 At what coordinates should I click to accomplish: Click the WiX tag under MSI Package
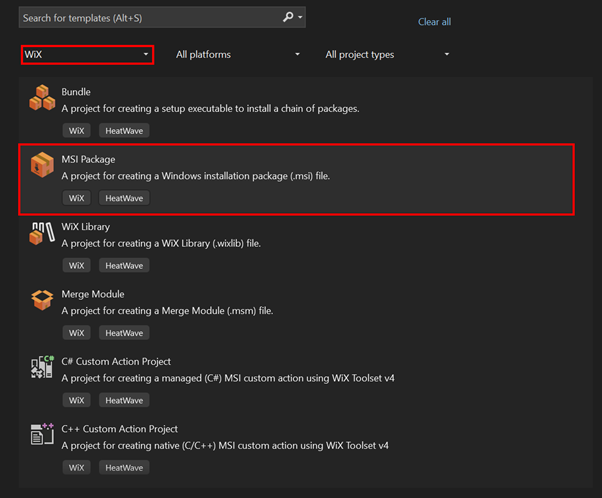[76, 198]
